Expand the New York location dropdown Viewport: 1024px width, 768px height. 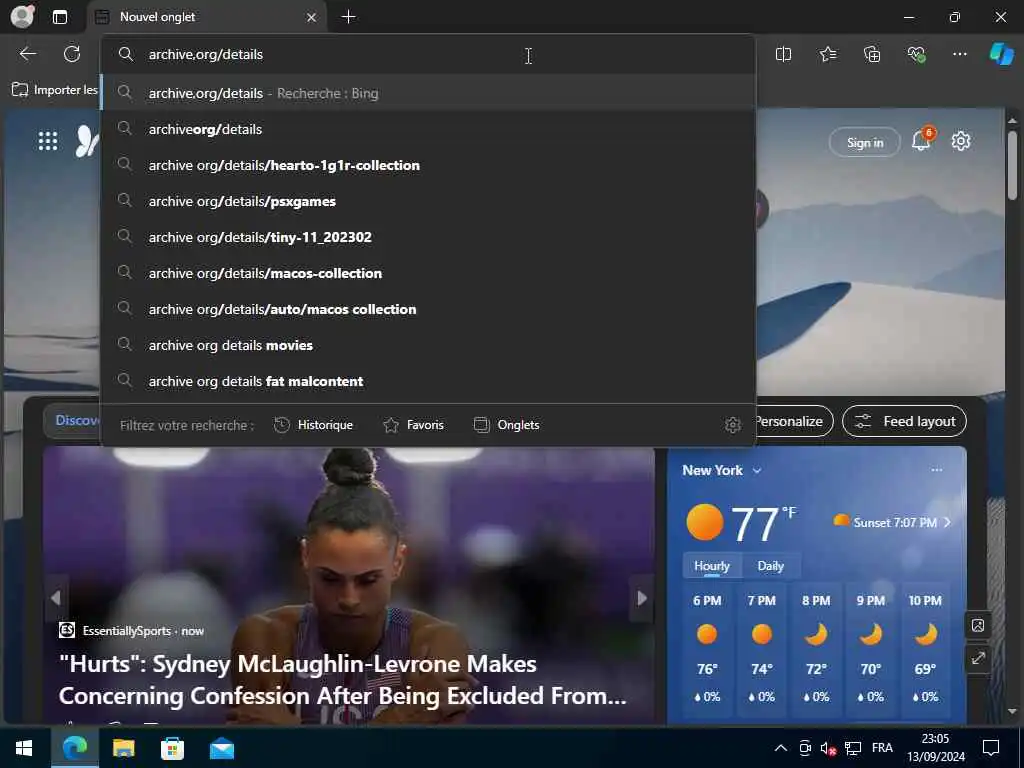[722, 470]
